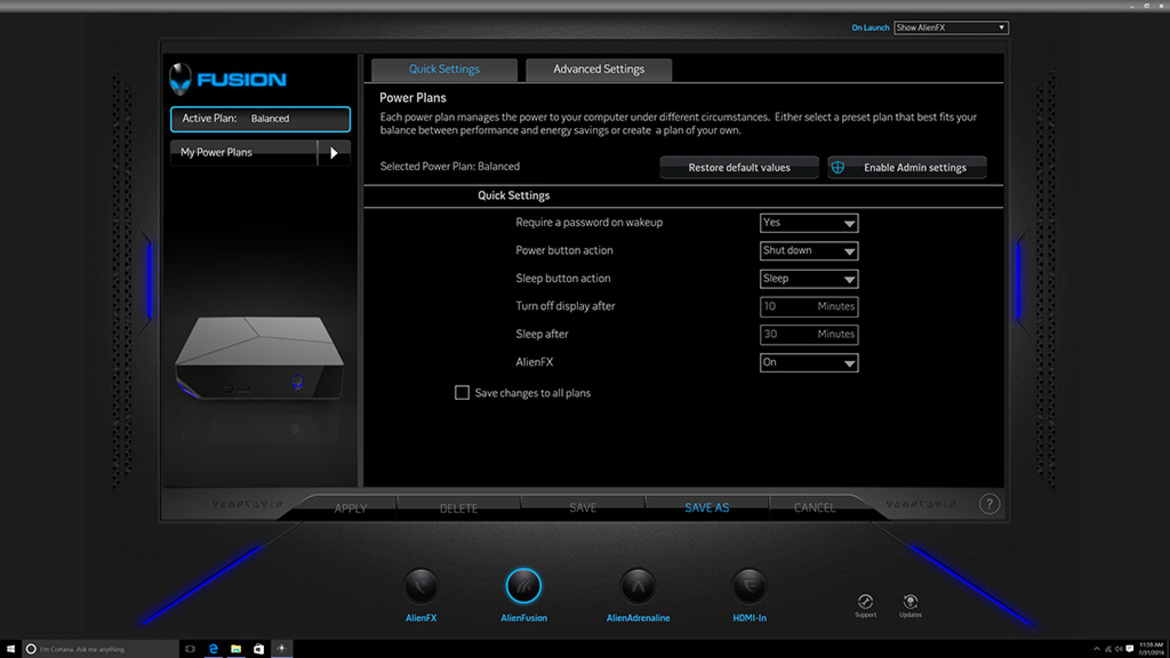
Task: Open the AlienAdrenaline module icon
Action: [637, 586]
